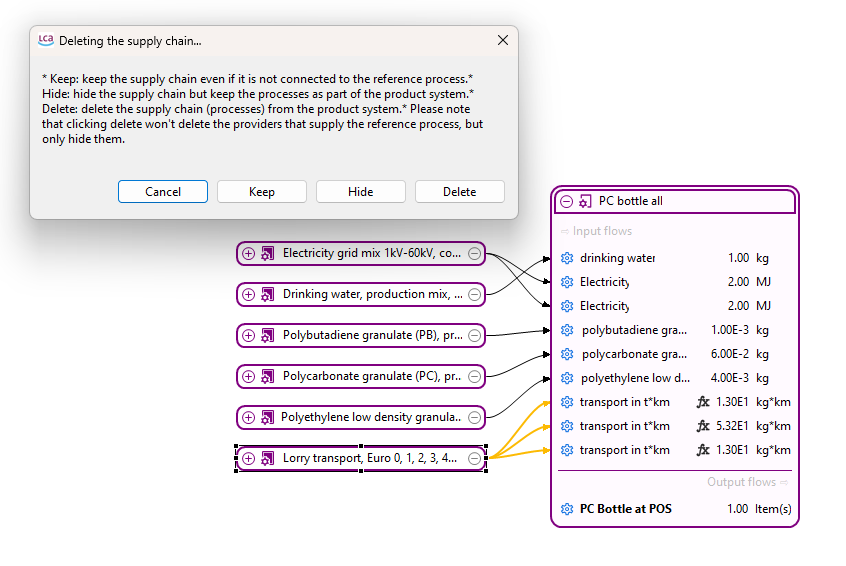The height and width of the screenshot is (566, 846).
Task: Click the PC Bottle at POS flow icon
Action: [x=567, y=509]
